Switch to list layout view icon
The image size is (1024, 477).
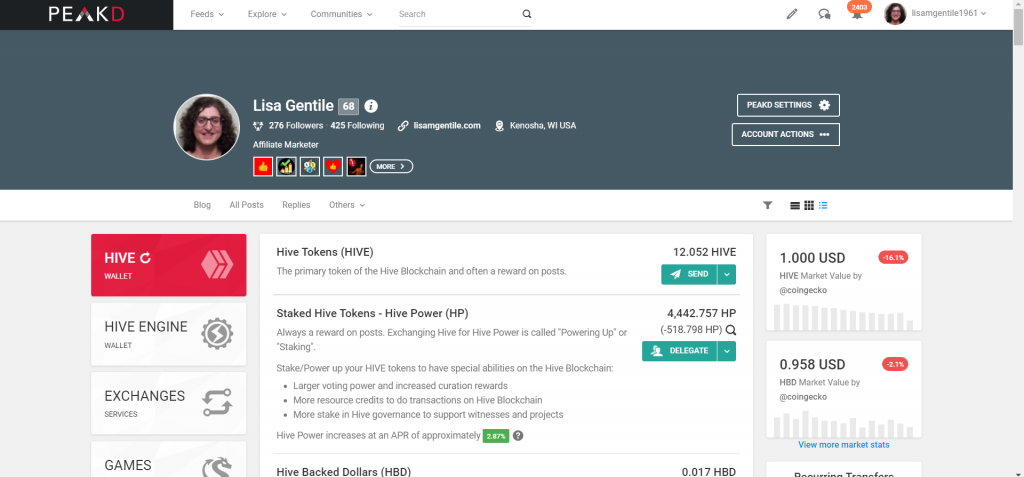click(795, 205)
